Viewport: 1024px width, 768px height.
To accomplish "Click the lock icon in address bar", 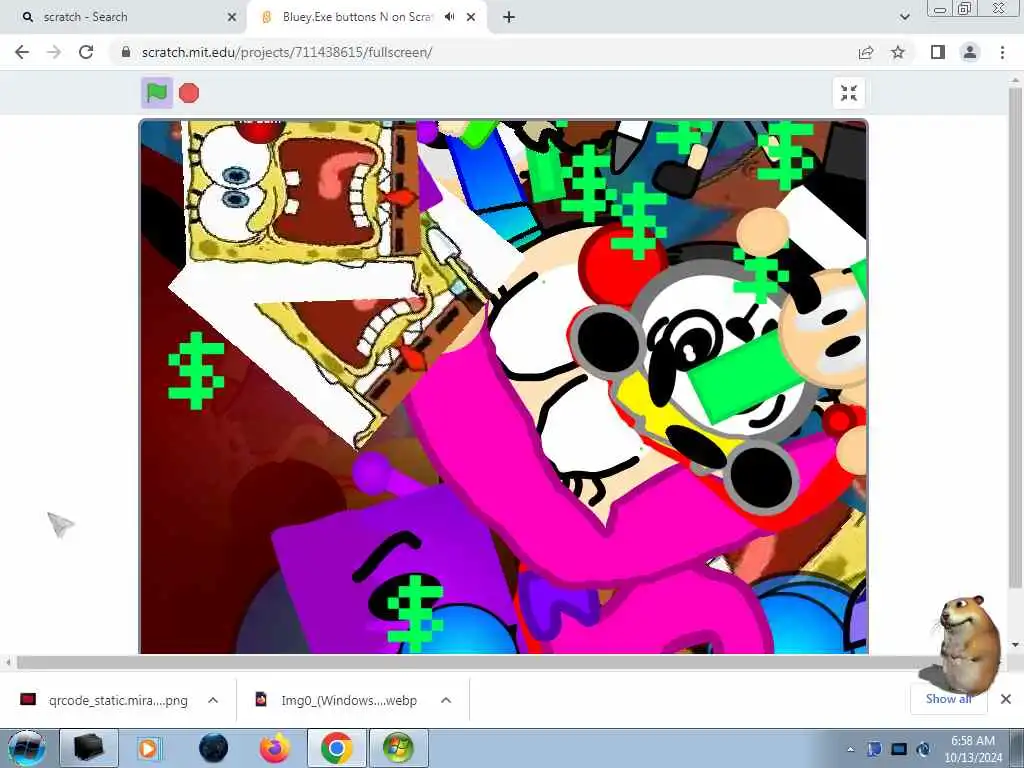I will click(126, 52).
